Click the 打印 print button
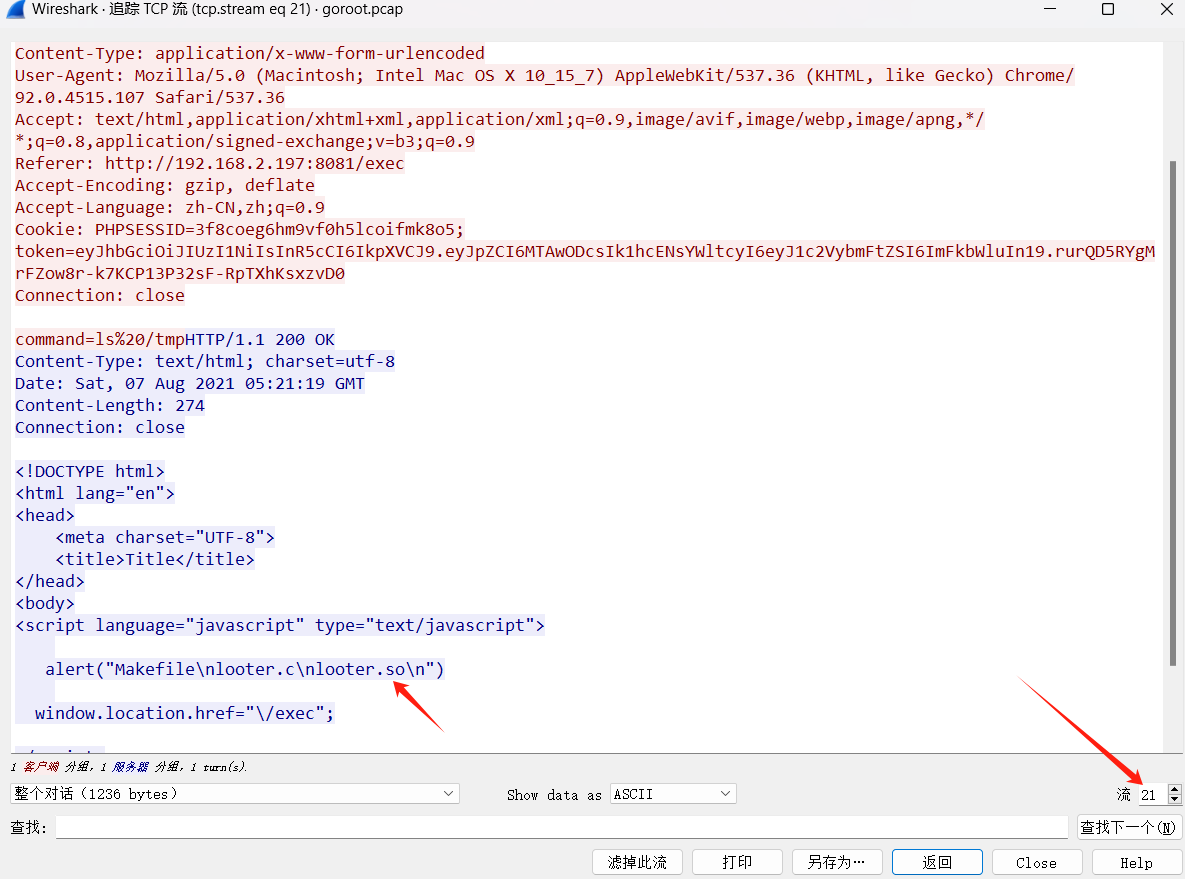This screenshot has width=1185, height=879. pos(737,862)
